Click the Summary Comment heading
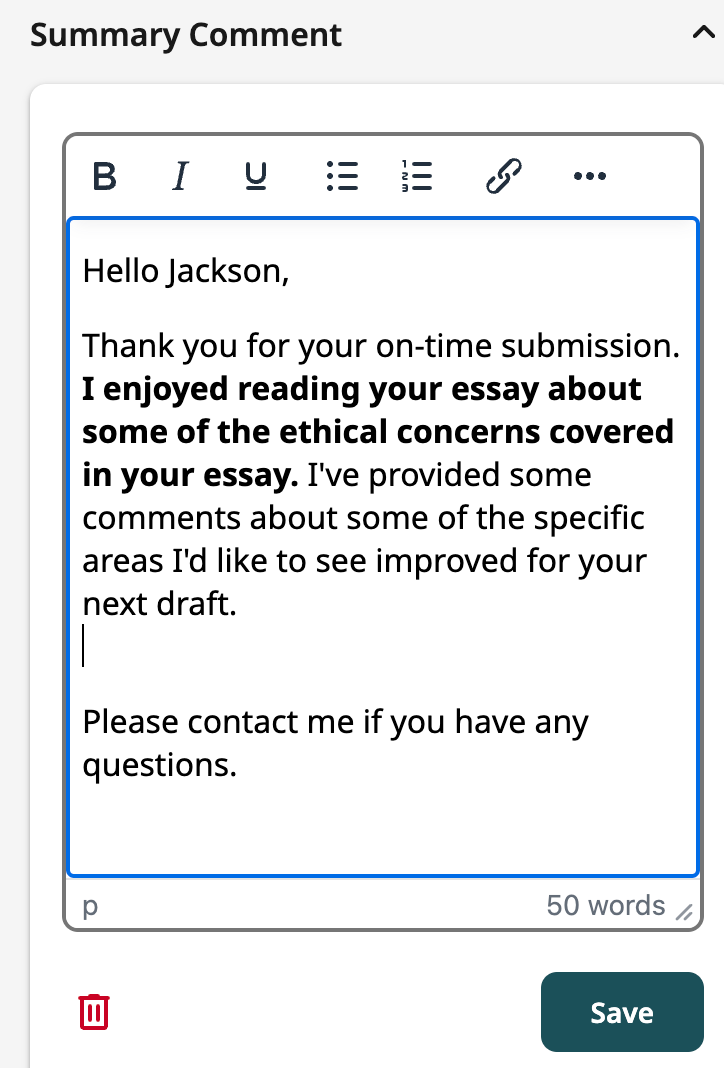 coord(186,35)
